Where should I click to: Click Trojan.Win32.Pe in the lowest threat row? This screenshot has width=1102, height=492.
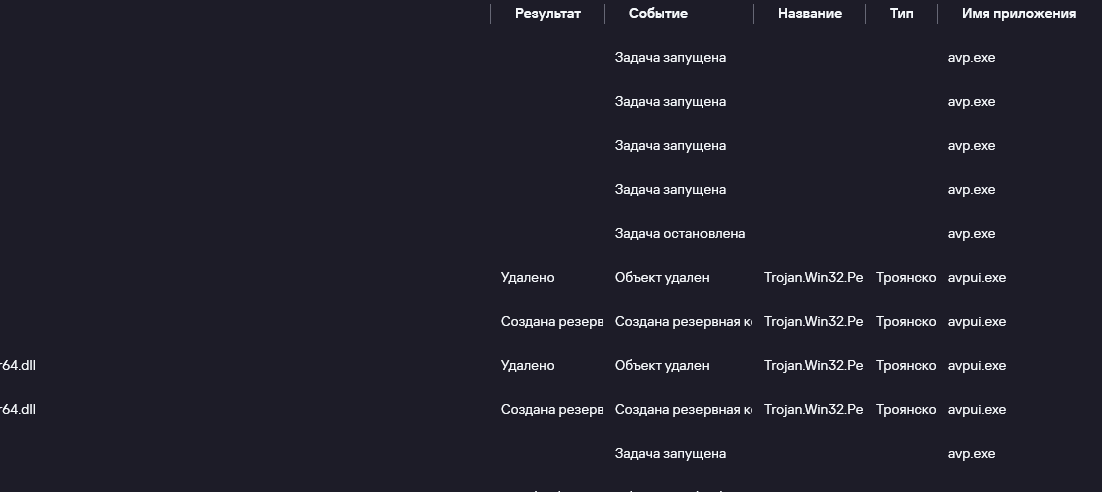813,410
